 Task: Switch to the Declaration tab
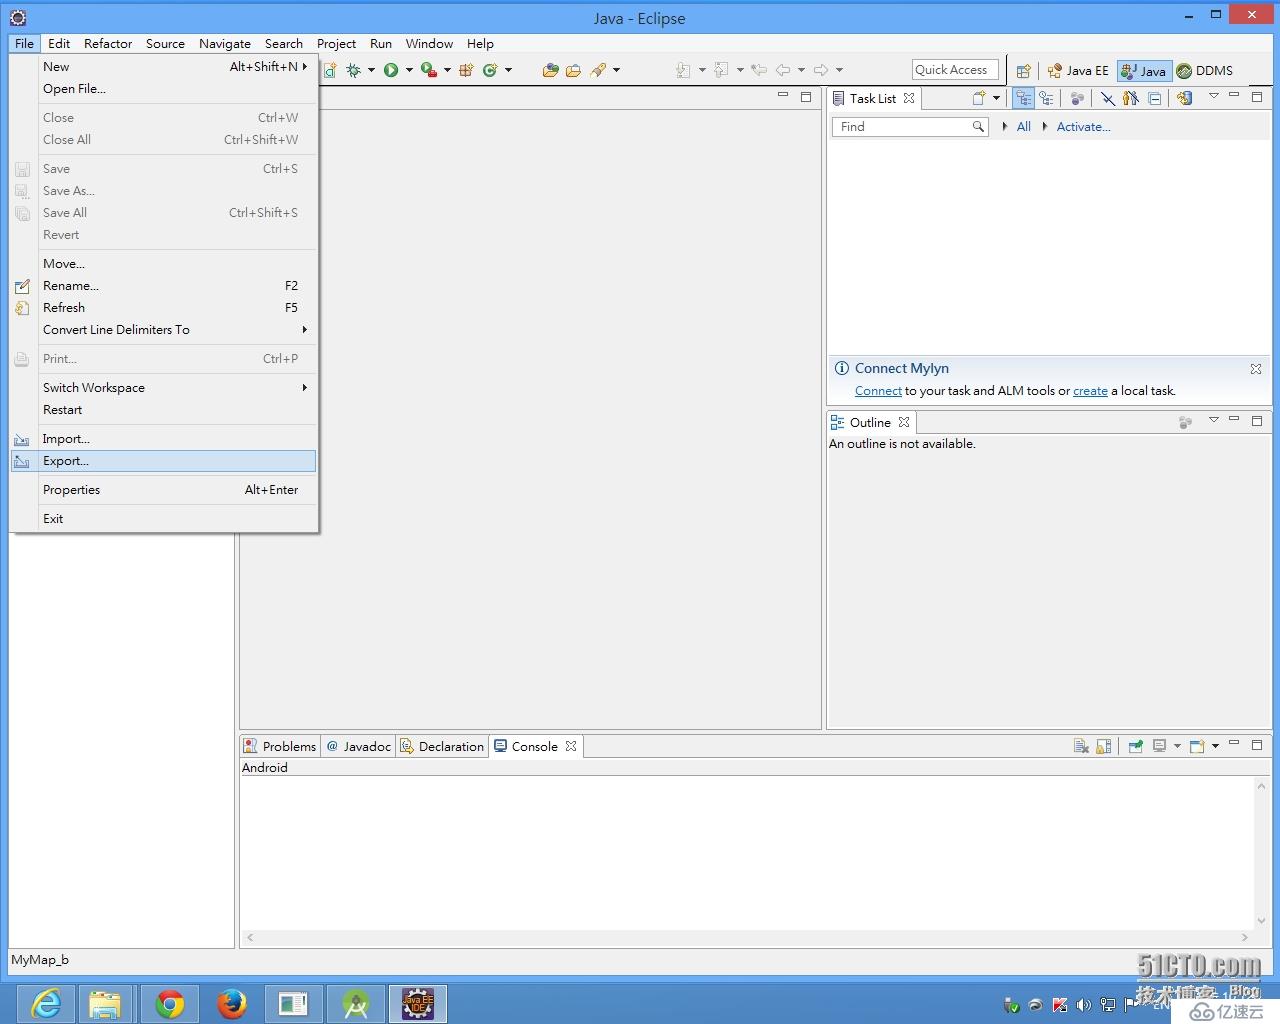pyautogui.click(x=442, y=747)
